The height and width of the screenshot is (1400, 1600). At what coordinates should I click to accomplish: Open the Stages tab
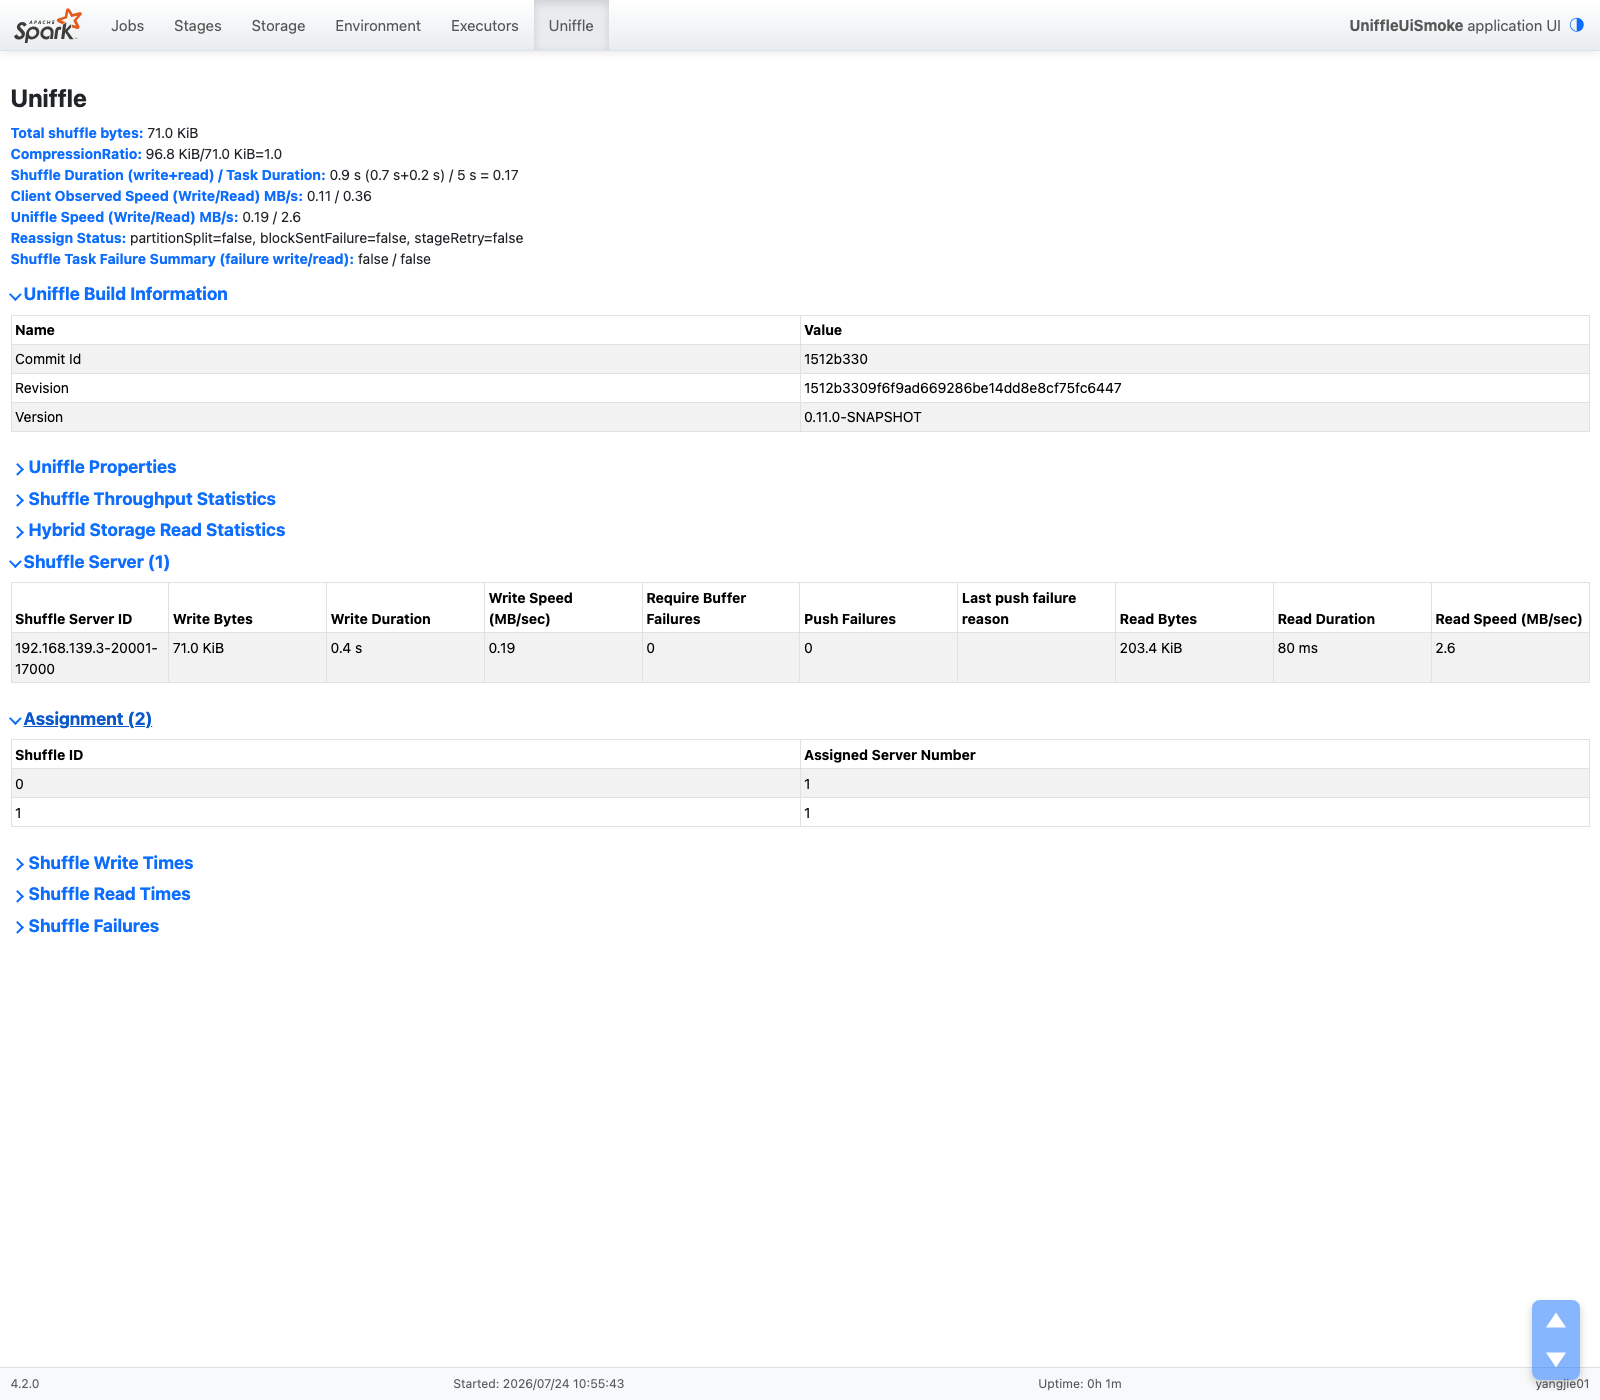[x=197, y=25]
